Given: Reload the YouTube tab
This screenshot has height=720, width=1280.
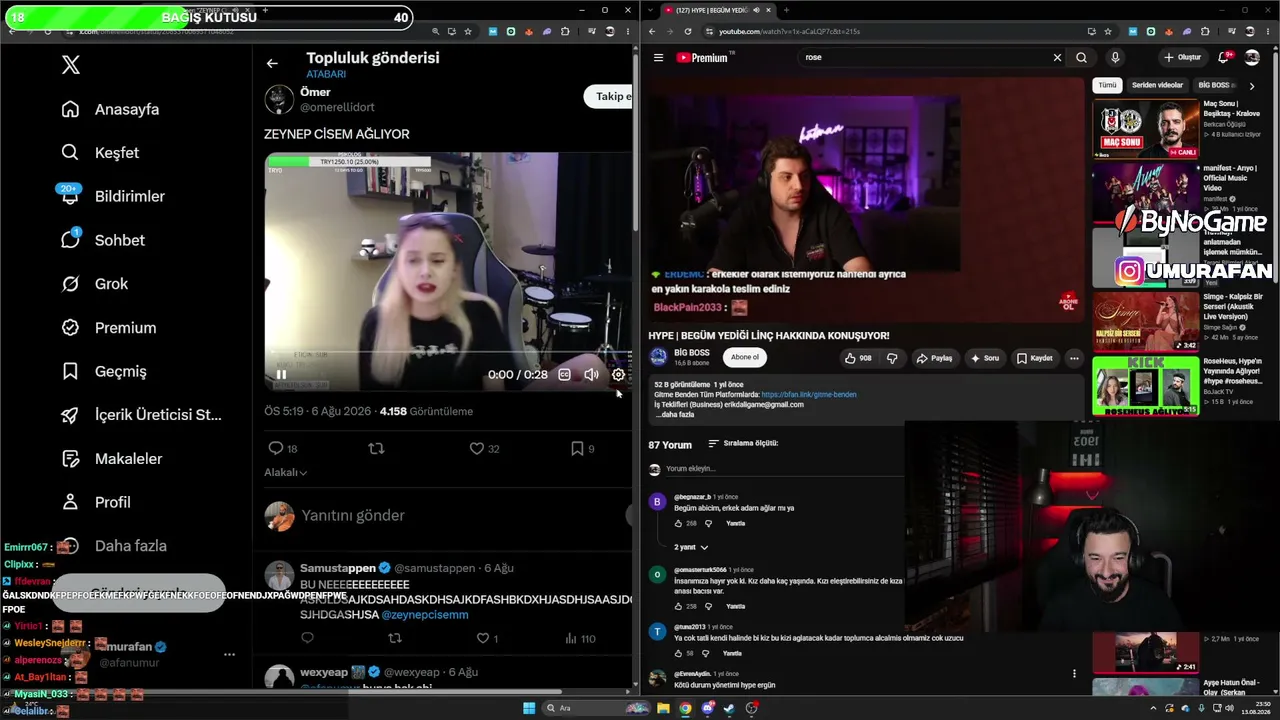Looking at the screenshot, I should point(688,32).
